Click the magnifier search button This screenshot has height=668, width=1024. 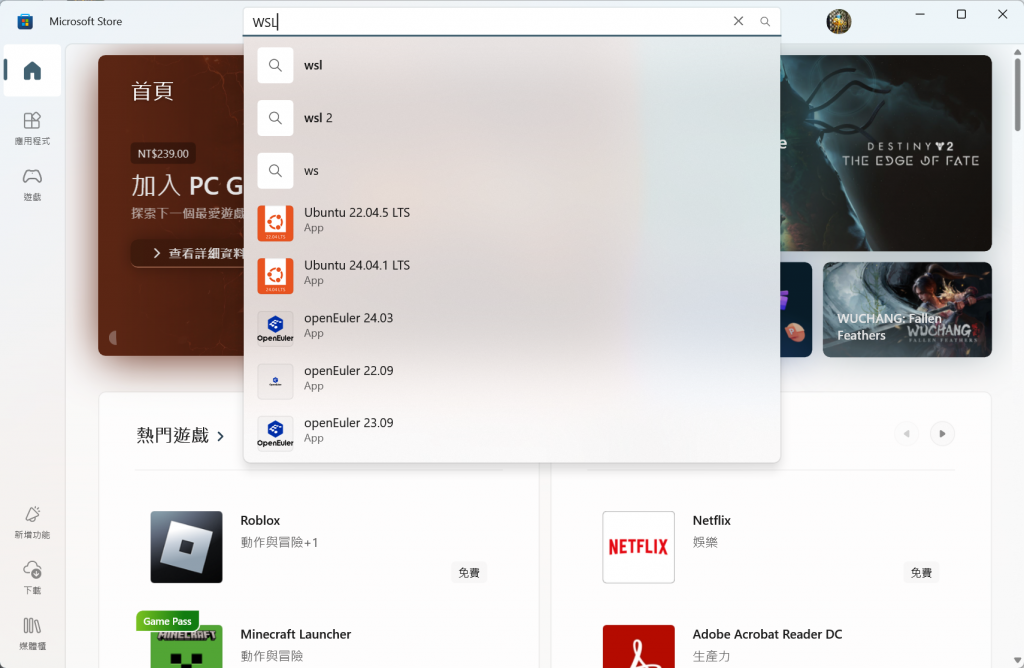[x=765, y=22]
